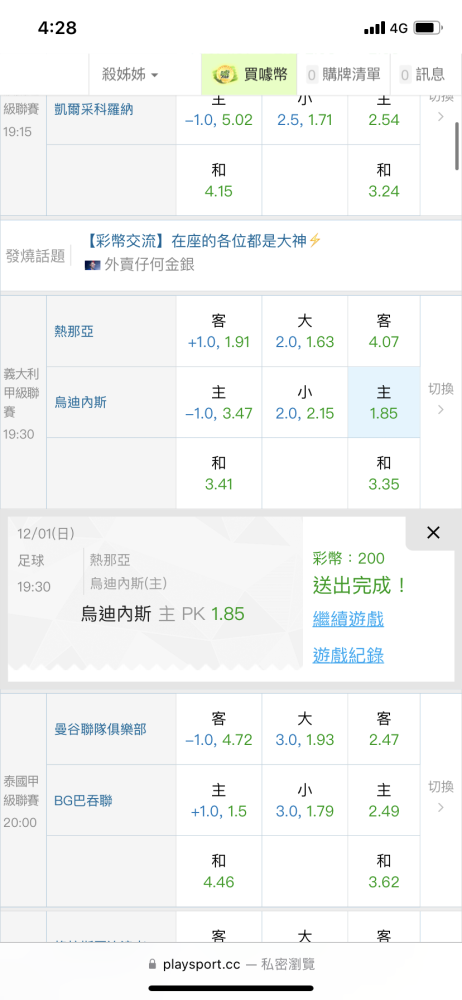The width and height of the screenshot is (462, 1000).
Task: Select 曼谷聯隊 away handicap -1.0, 4.72
Action: pos(219,729)
